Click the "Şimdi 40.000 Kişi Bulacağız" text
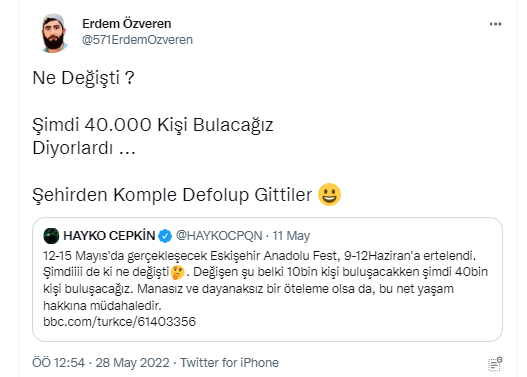 pos(153,125)
